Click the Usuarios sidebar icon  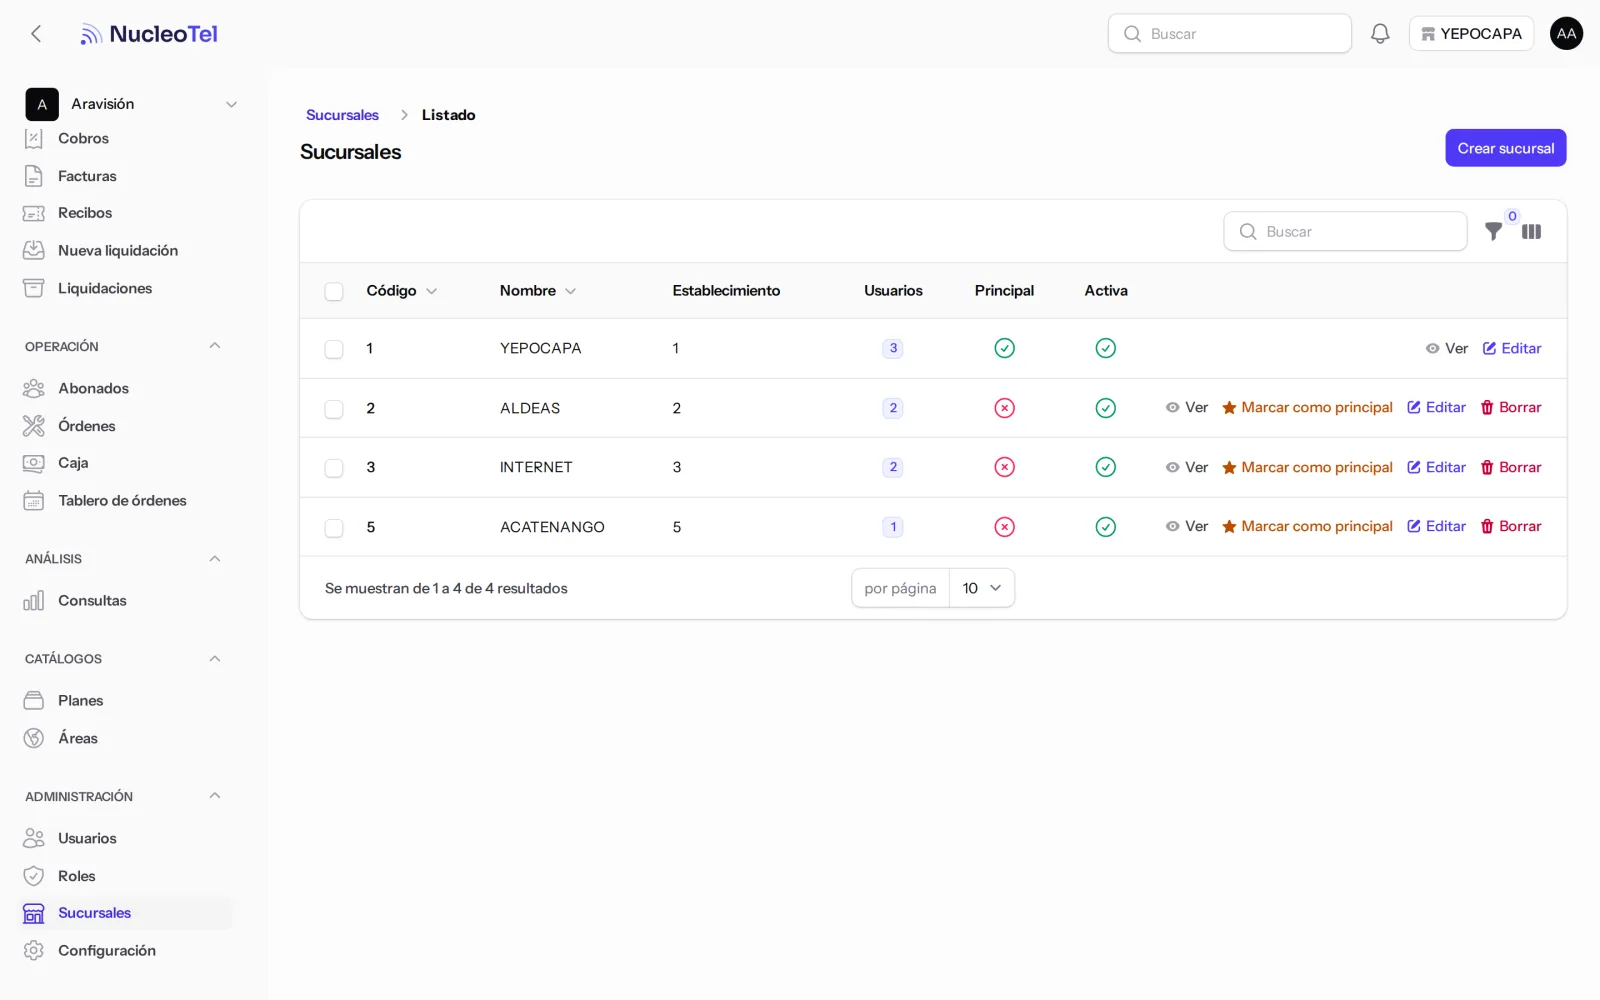pos(34,838)
